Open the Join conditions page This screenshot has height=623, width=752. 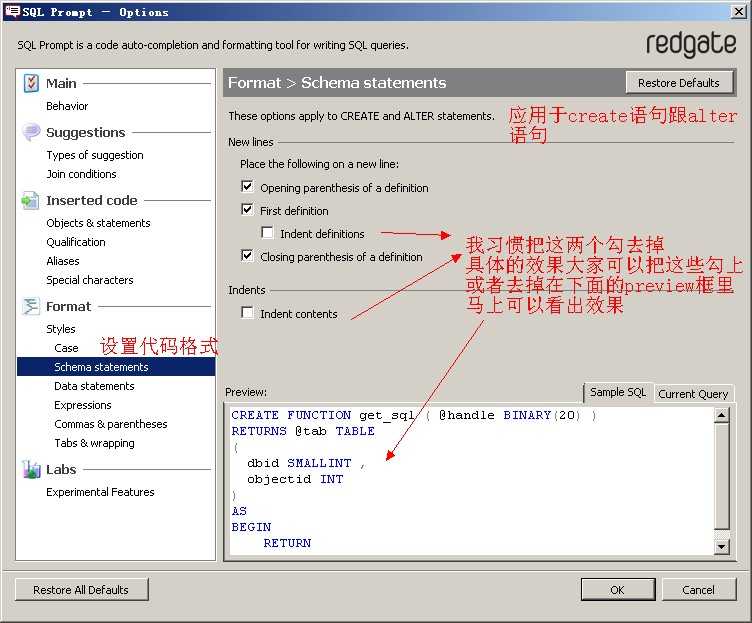[x=81, y=174]
